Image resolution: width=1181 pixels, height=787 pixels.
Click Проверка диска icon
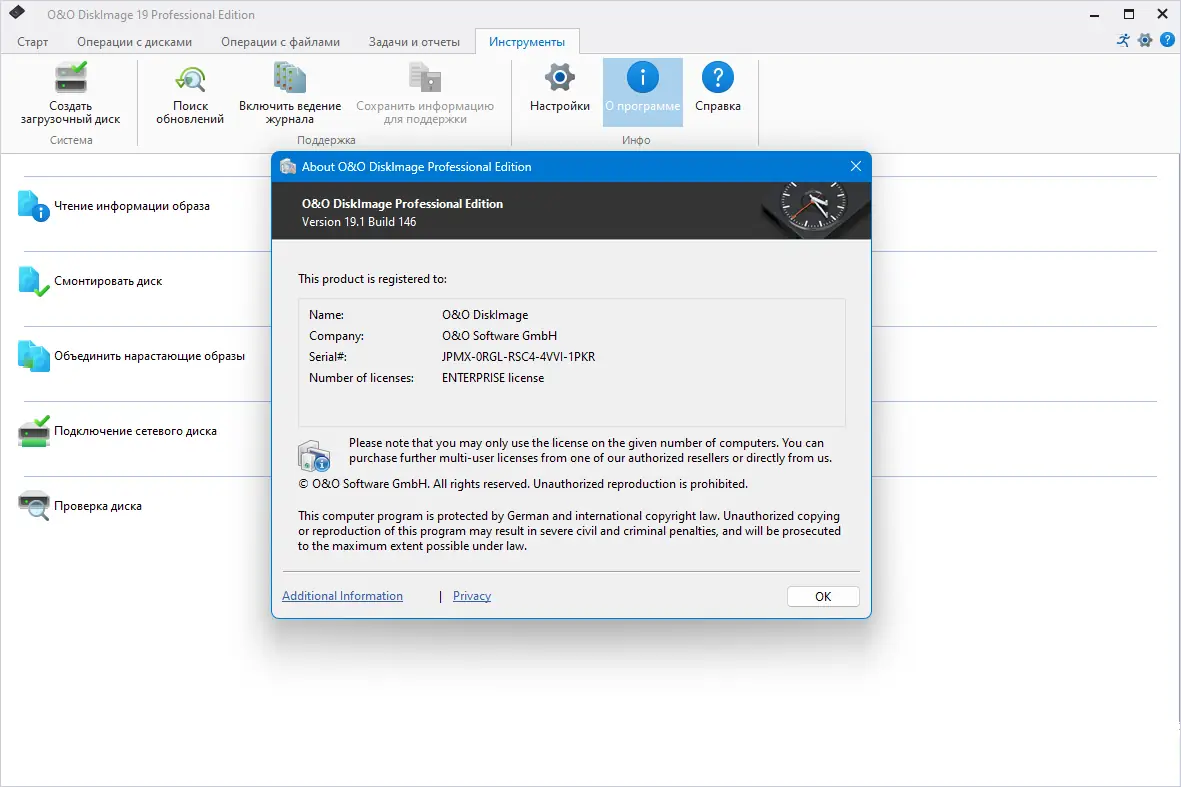coord(34,506)
